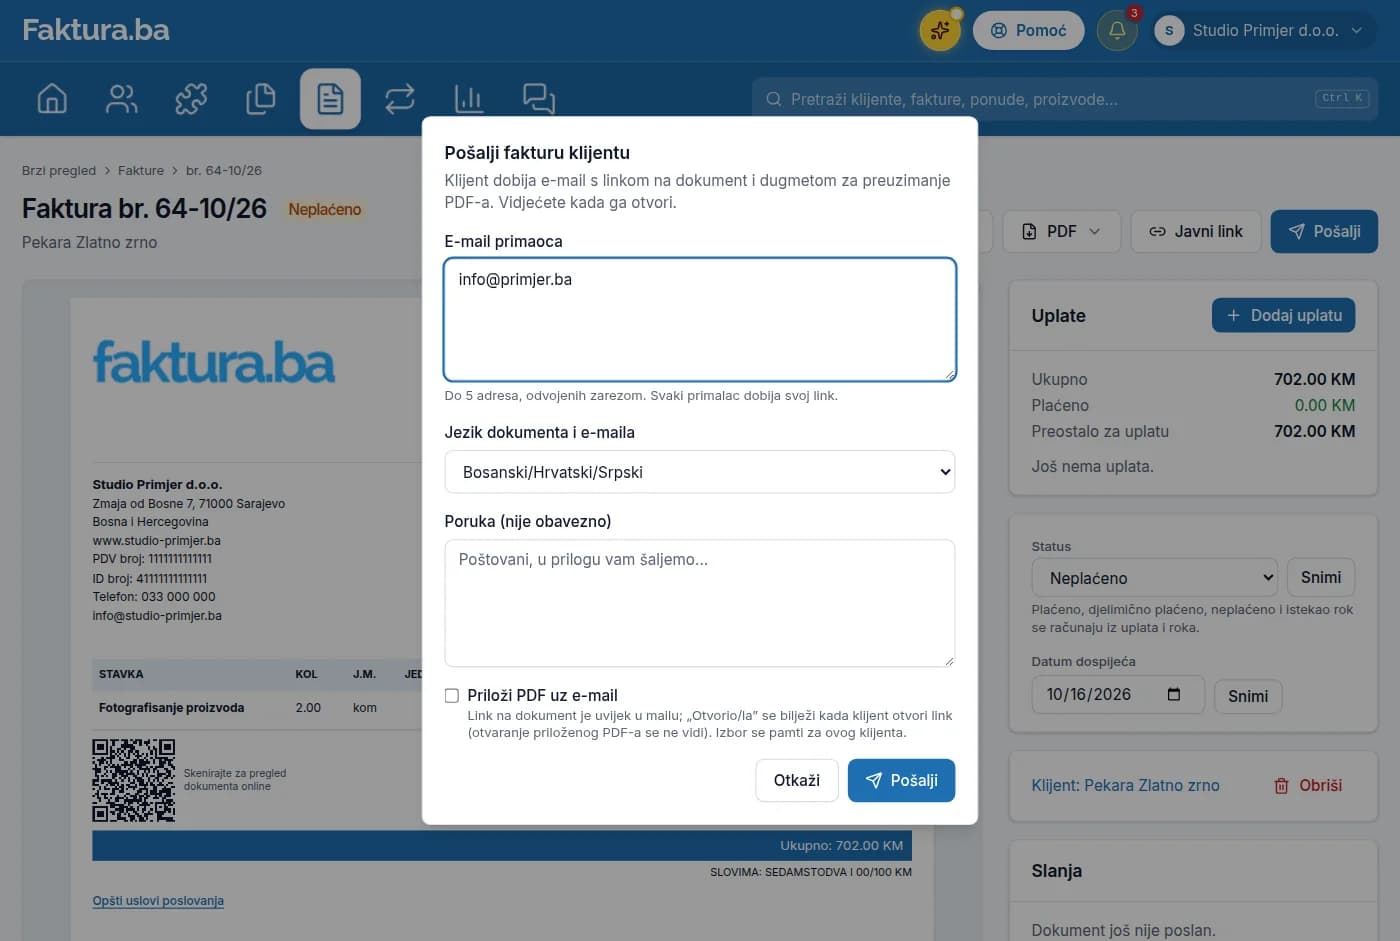
Task: Save status with the Snimi button beside Neplaćeno
Action: click(1321, 578)
